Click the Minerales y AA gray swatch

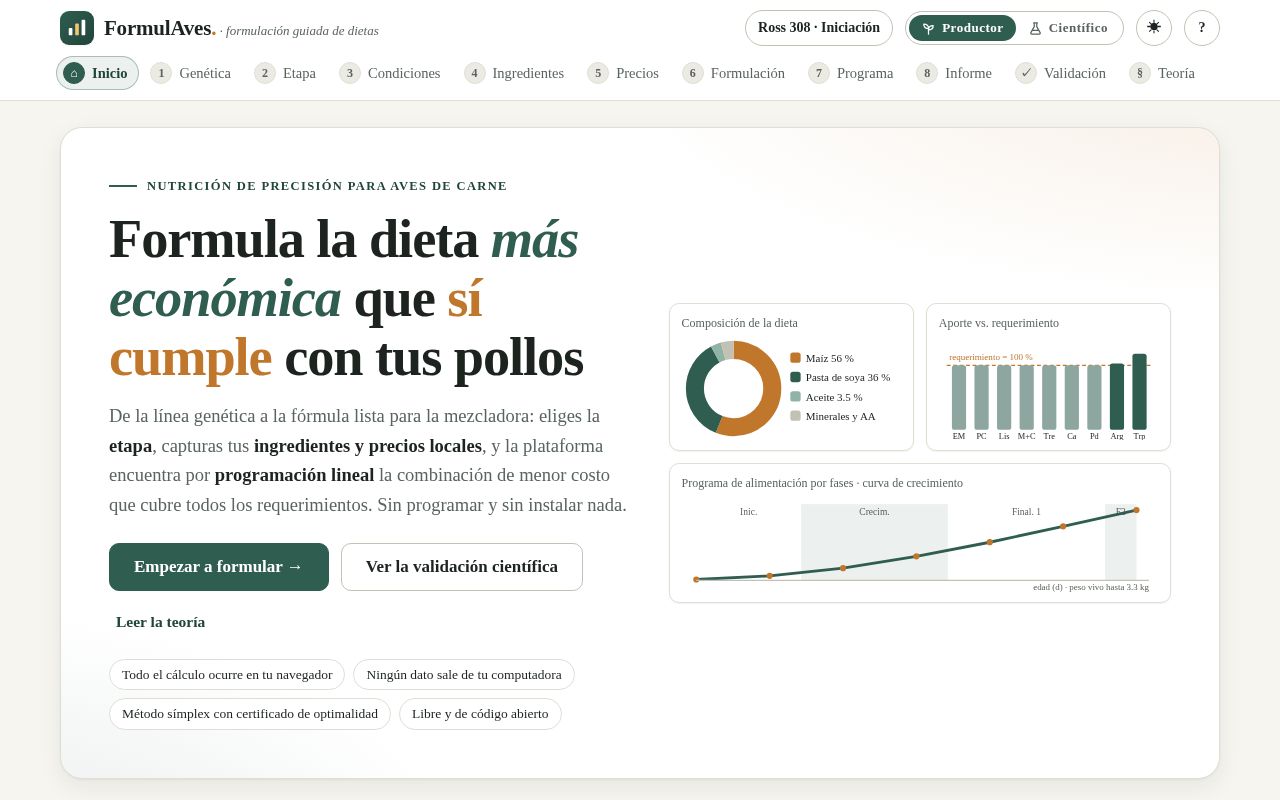(795, 416)
